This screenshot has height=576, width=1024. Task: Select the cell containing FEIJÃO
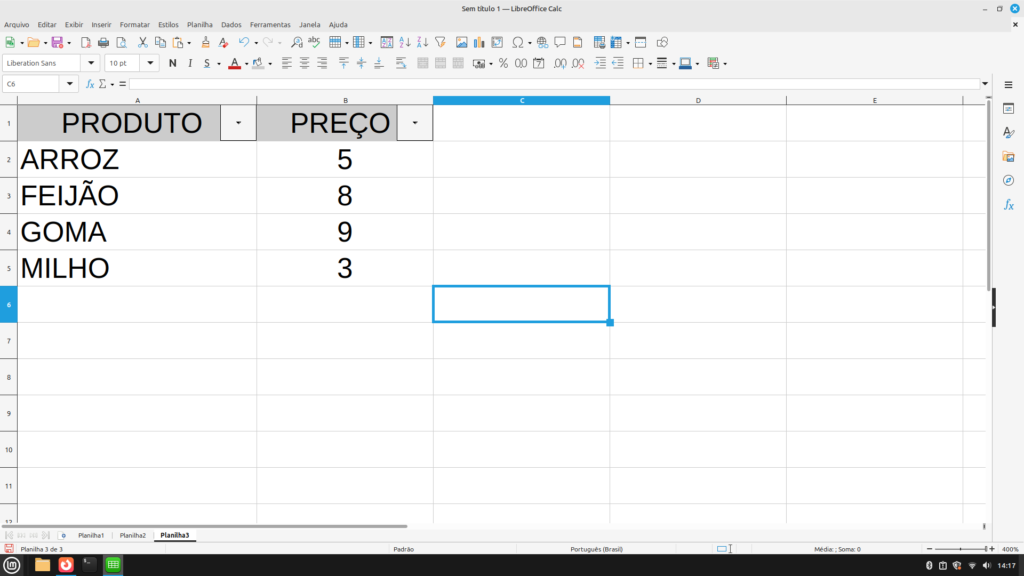coord(136,195)
